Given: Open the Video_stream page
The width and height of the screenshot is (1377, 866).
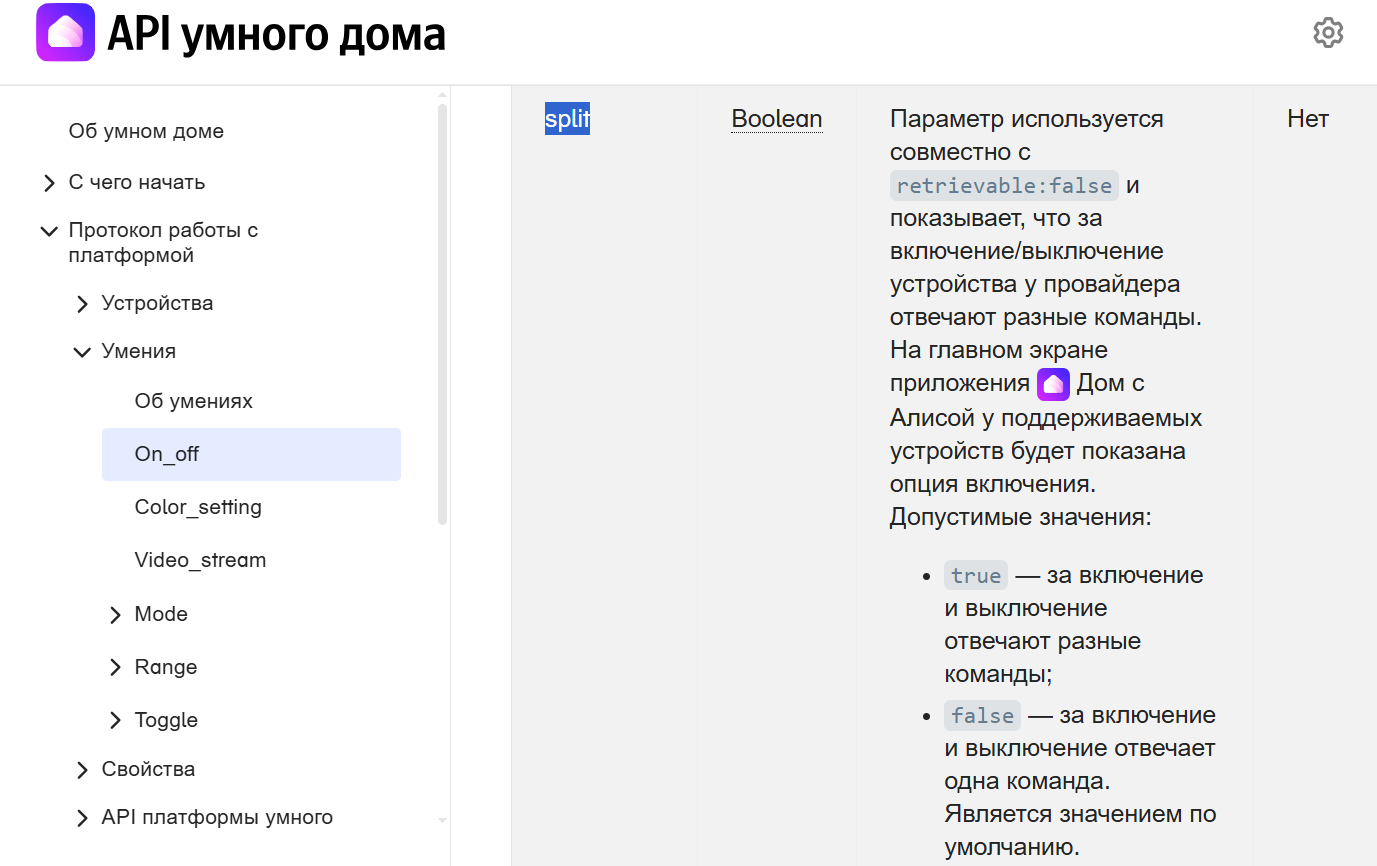Looking at the screenshot, I should [x=200, y=560].
